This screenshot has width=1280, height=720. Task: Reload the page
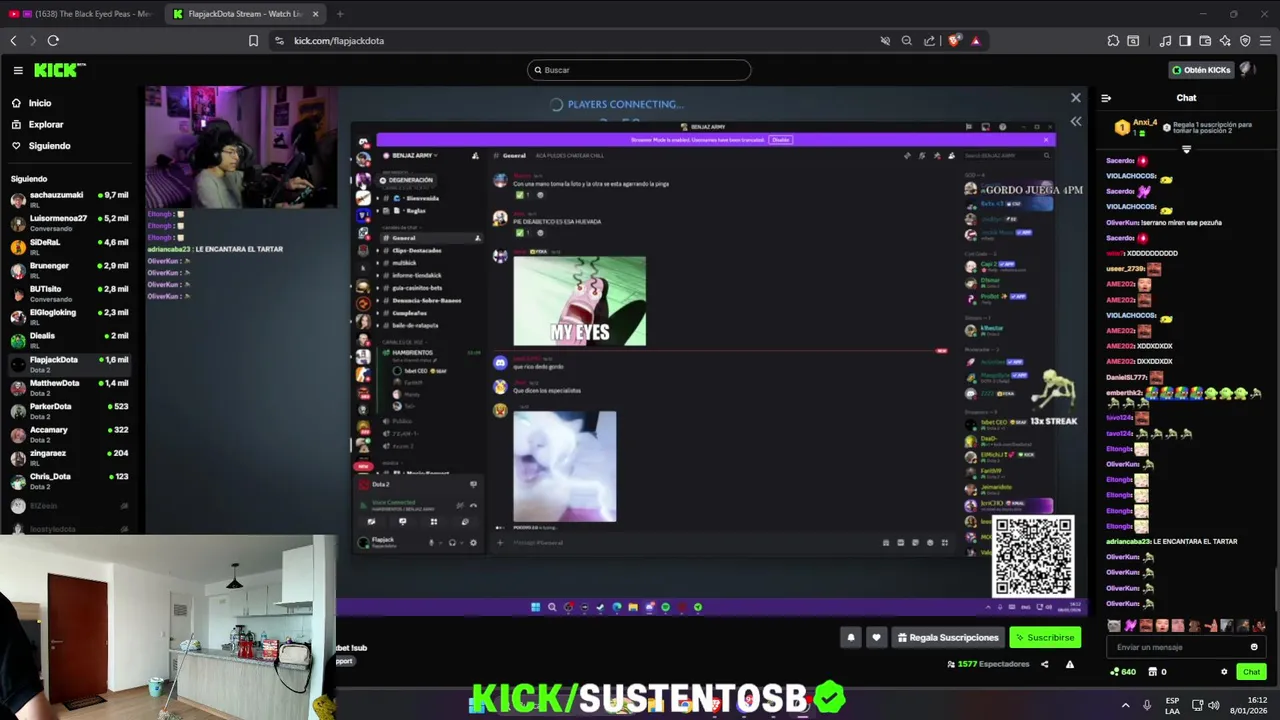[53, 41]
